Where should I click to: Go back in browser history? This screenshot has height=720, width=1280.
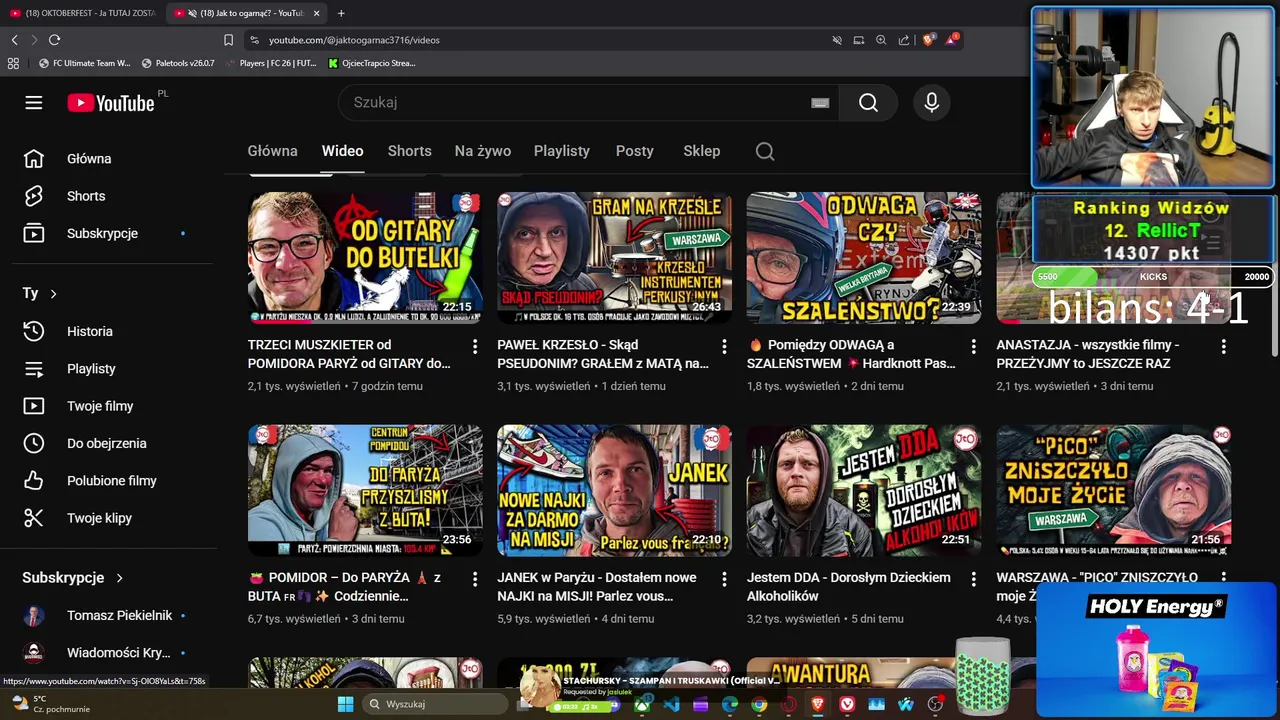(14, 40)
